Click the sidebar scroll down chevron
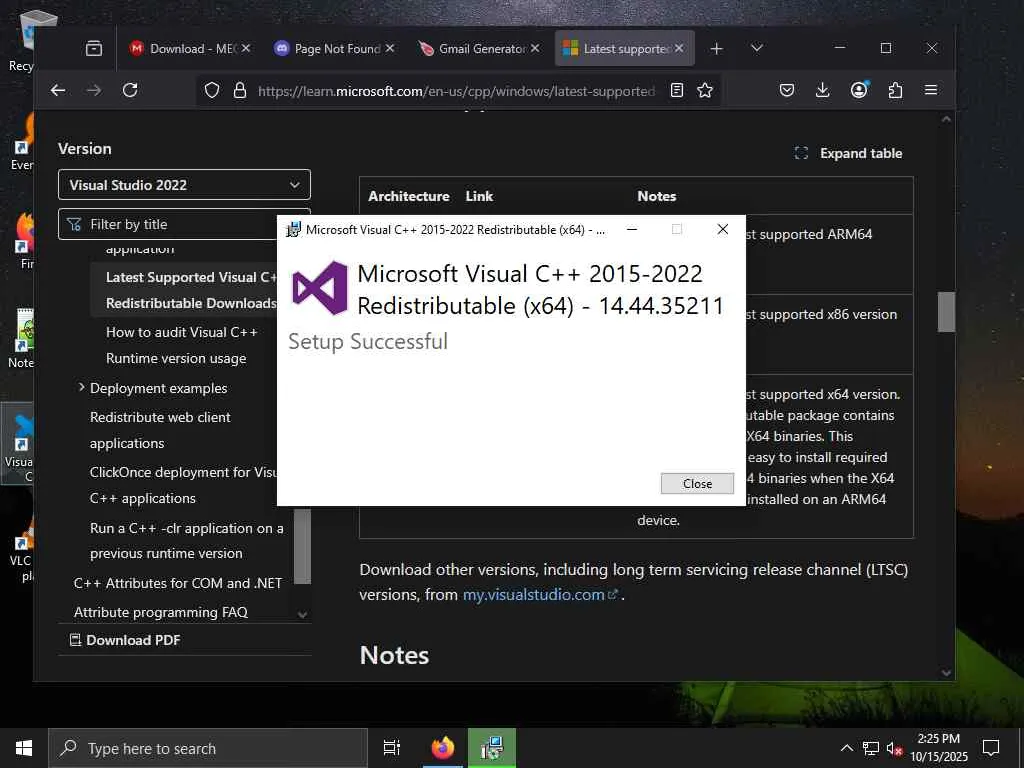This screenshot has width=1024, height=768. click(302, 615)
